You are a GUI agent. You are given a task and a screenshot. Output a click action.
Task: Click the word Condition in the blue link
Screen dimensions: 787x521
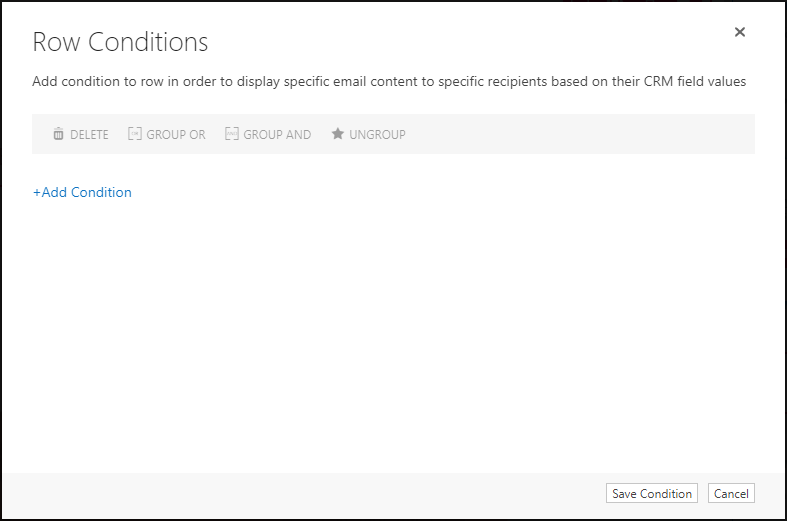pyautogui.click(x=101, y=192)
